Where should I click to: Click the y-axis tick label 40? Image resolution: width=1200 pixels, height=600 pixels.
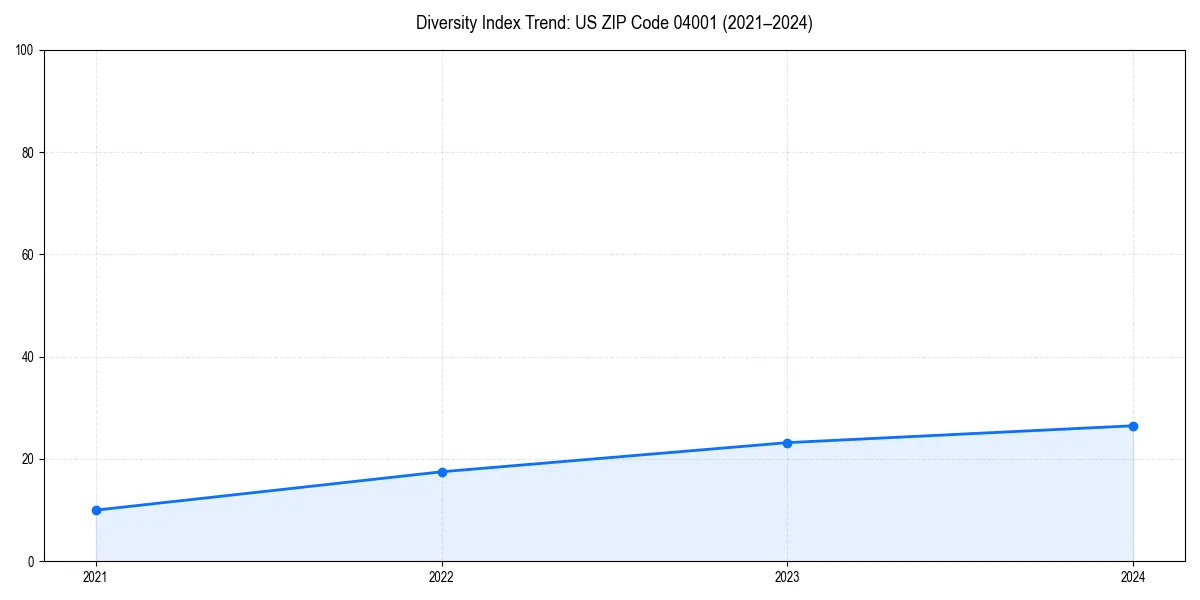28,357
